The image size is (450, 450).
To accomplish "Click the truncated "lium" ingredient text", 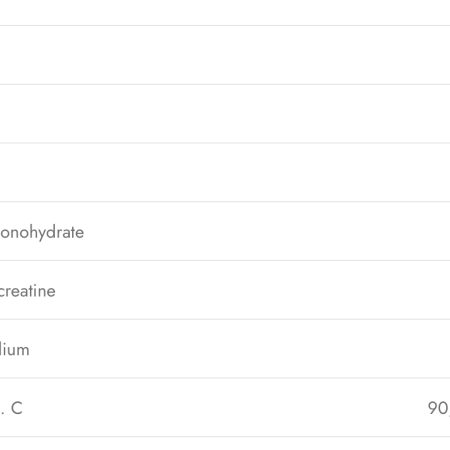I will coord(15,350).
